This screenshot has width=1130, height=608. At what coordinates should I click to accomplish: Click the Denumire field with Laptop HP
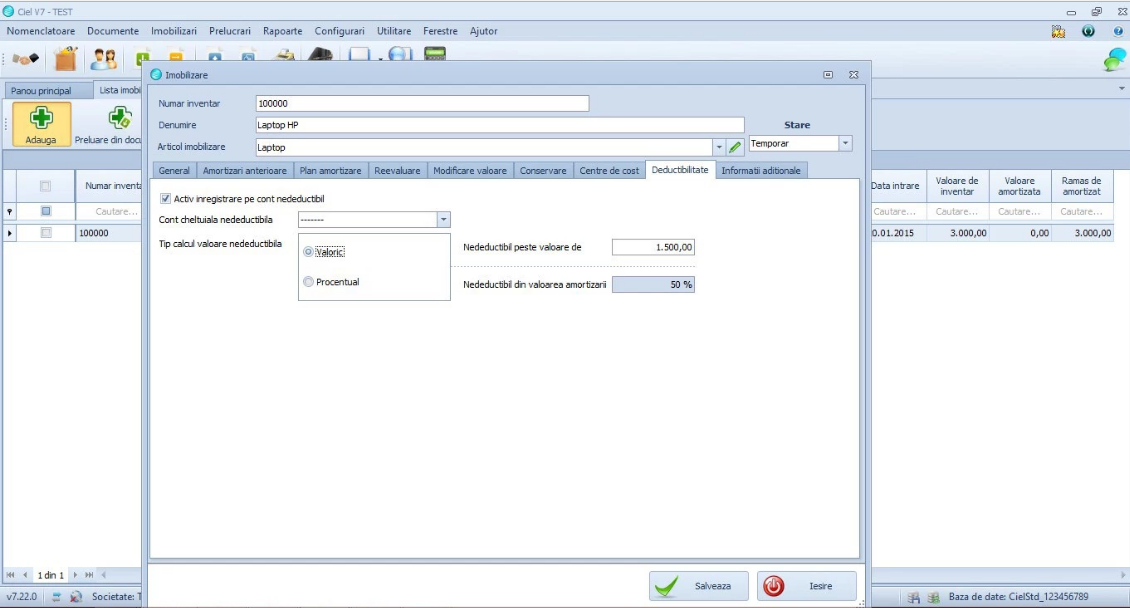[x=500, y=125]
